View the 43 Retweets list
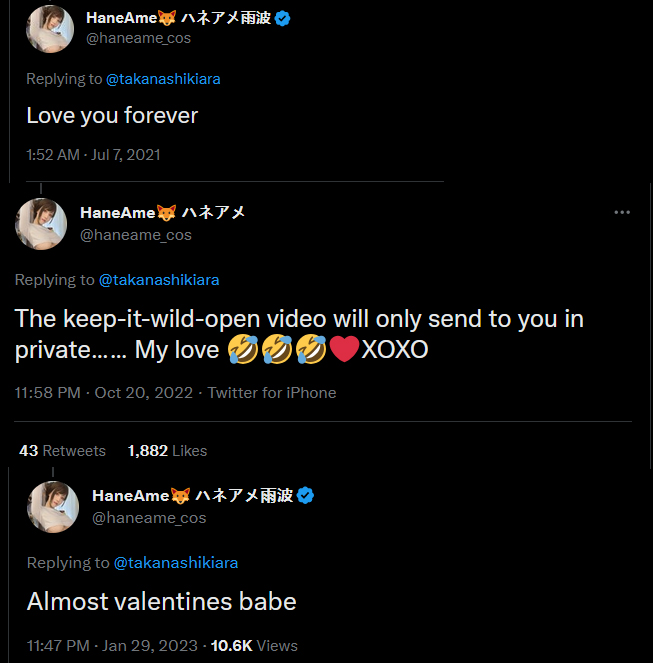The height and width of the screenshot is (663, 653). pyautogui.click(x=63, y=451)
